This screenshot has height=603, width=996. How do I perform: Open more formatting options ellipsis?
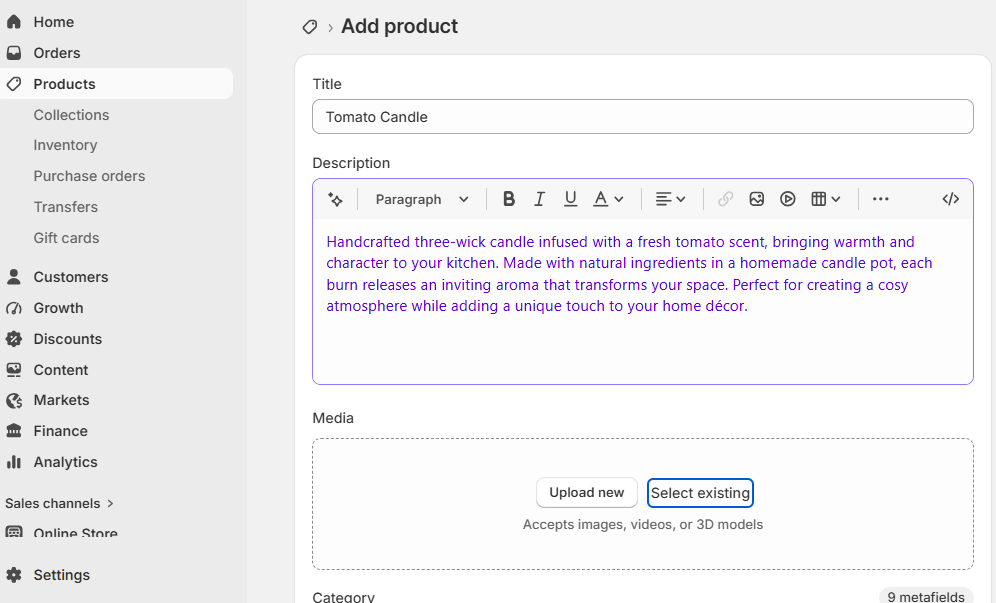[880, 200]
